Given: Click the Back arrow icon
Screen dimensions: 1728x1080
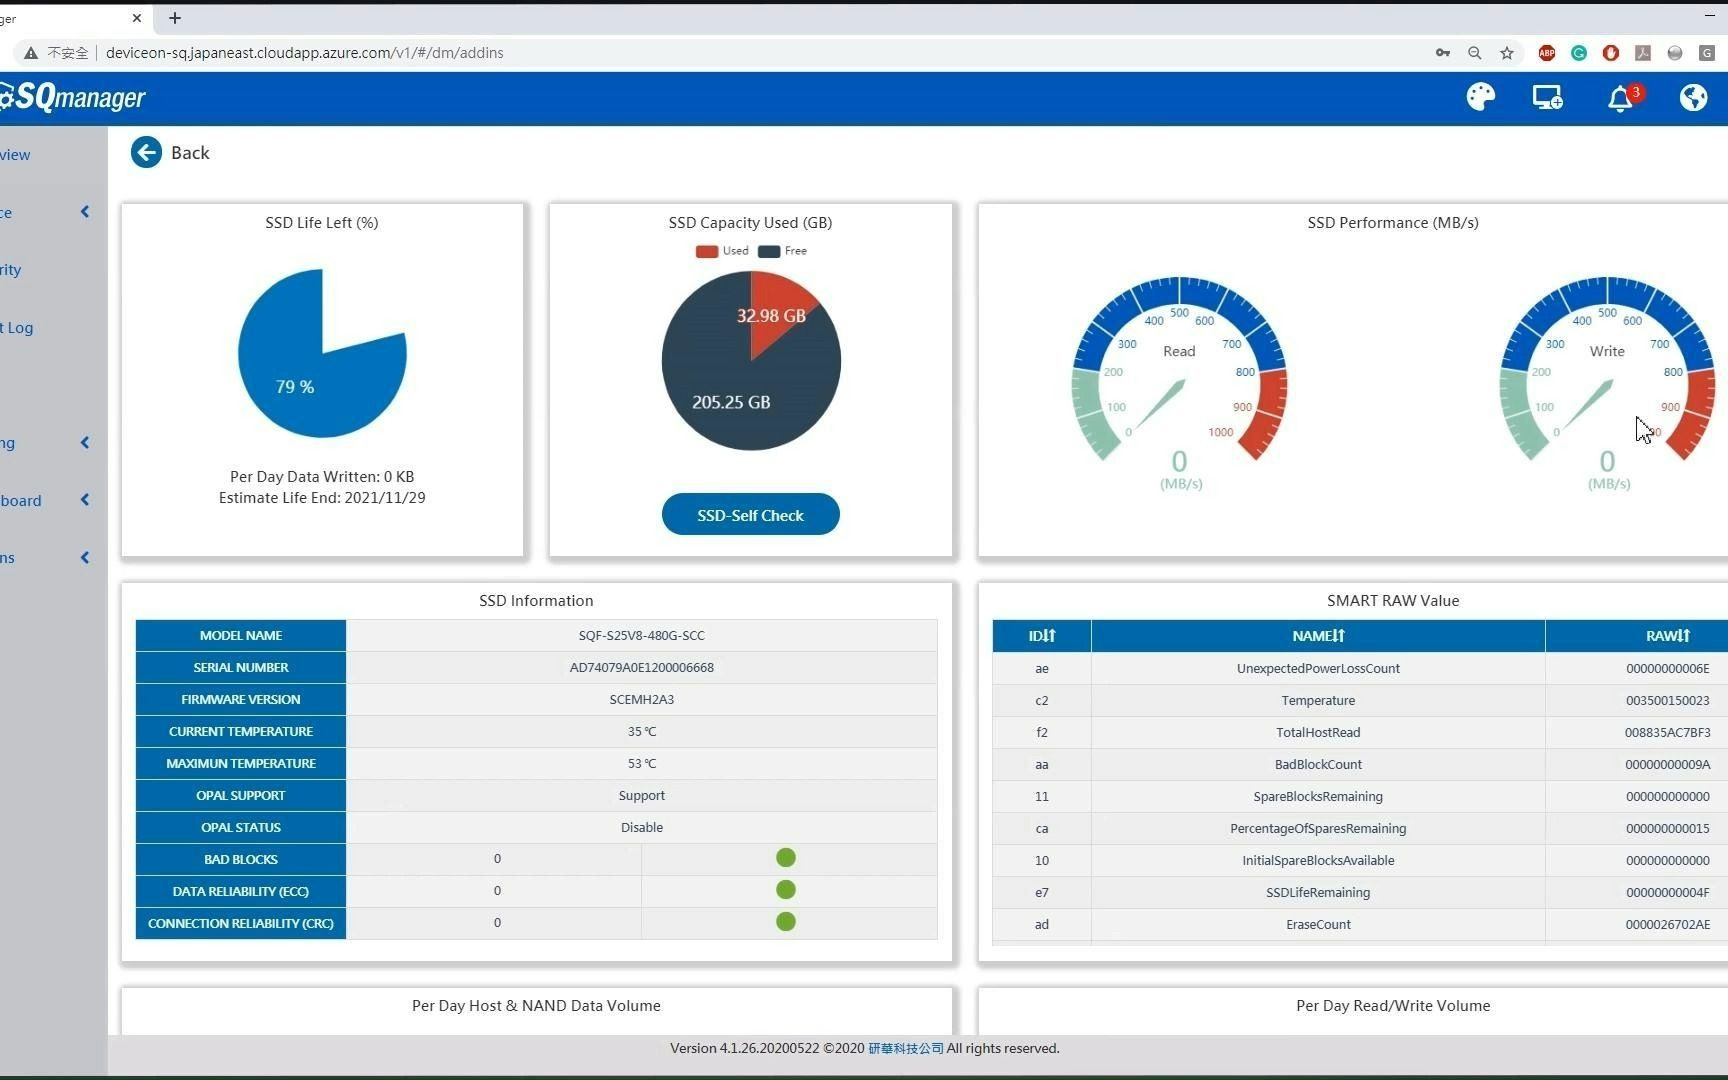Looking at the screenshot, I should click(146, 152).
